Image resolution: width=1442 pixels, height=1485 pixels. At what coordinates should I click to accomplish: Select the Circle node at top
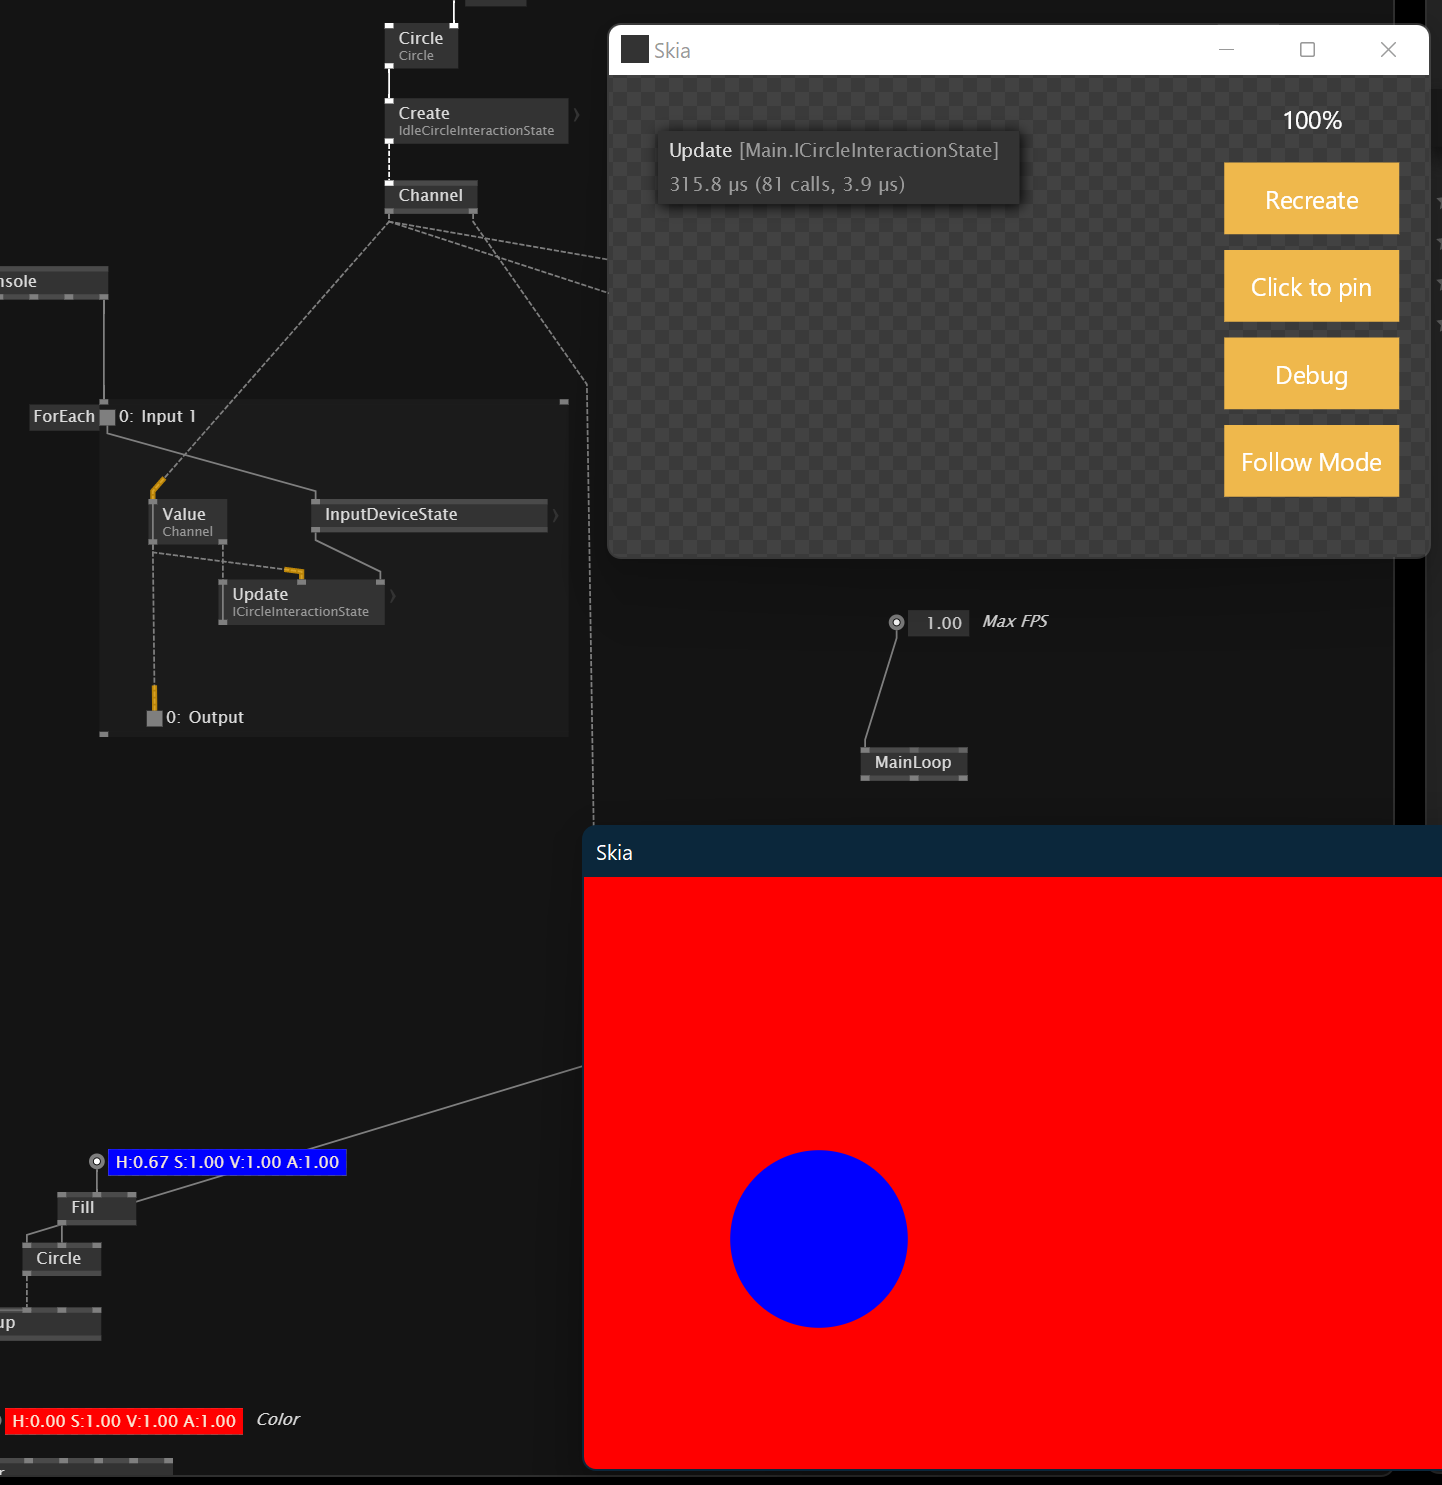pos(422,46)
